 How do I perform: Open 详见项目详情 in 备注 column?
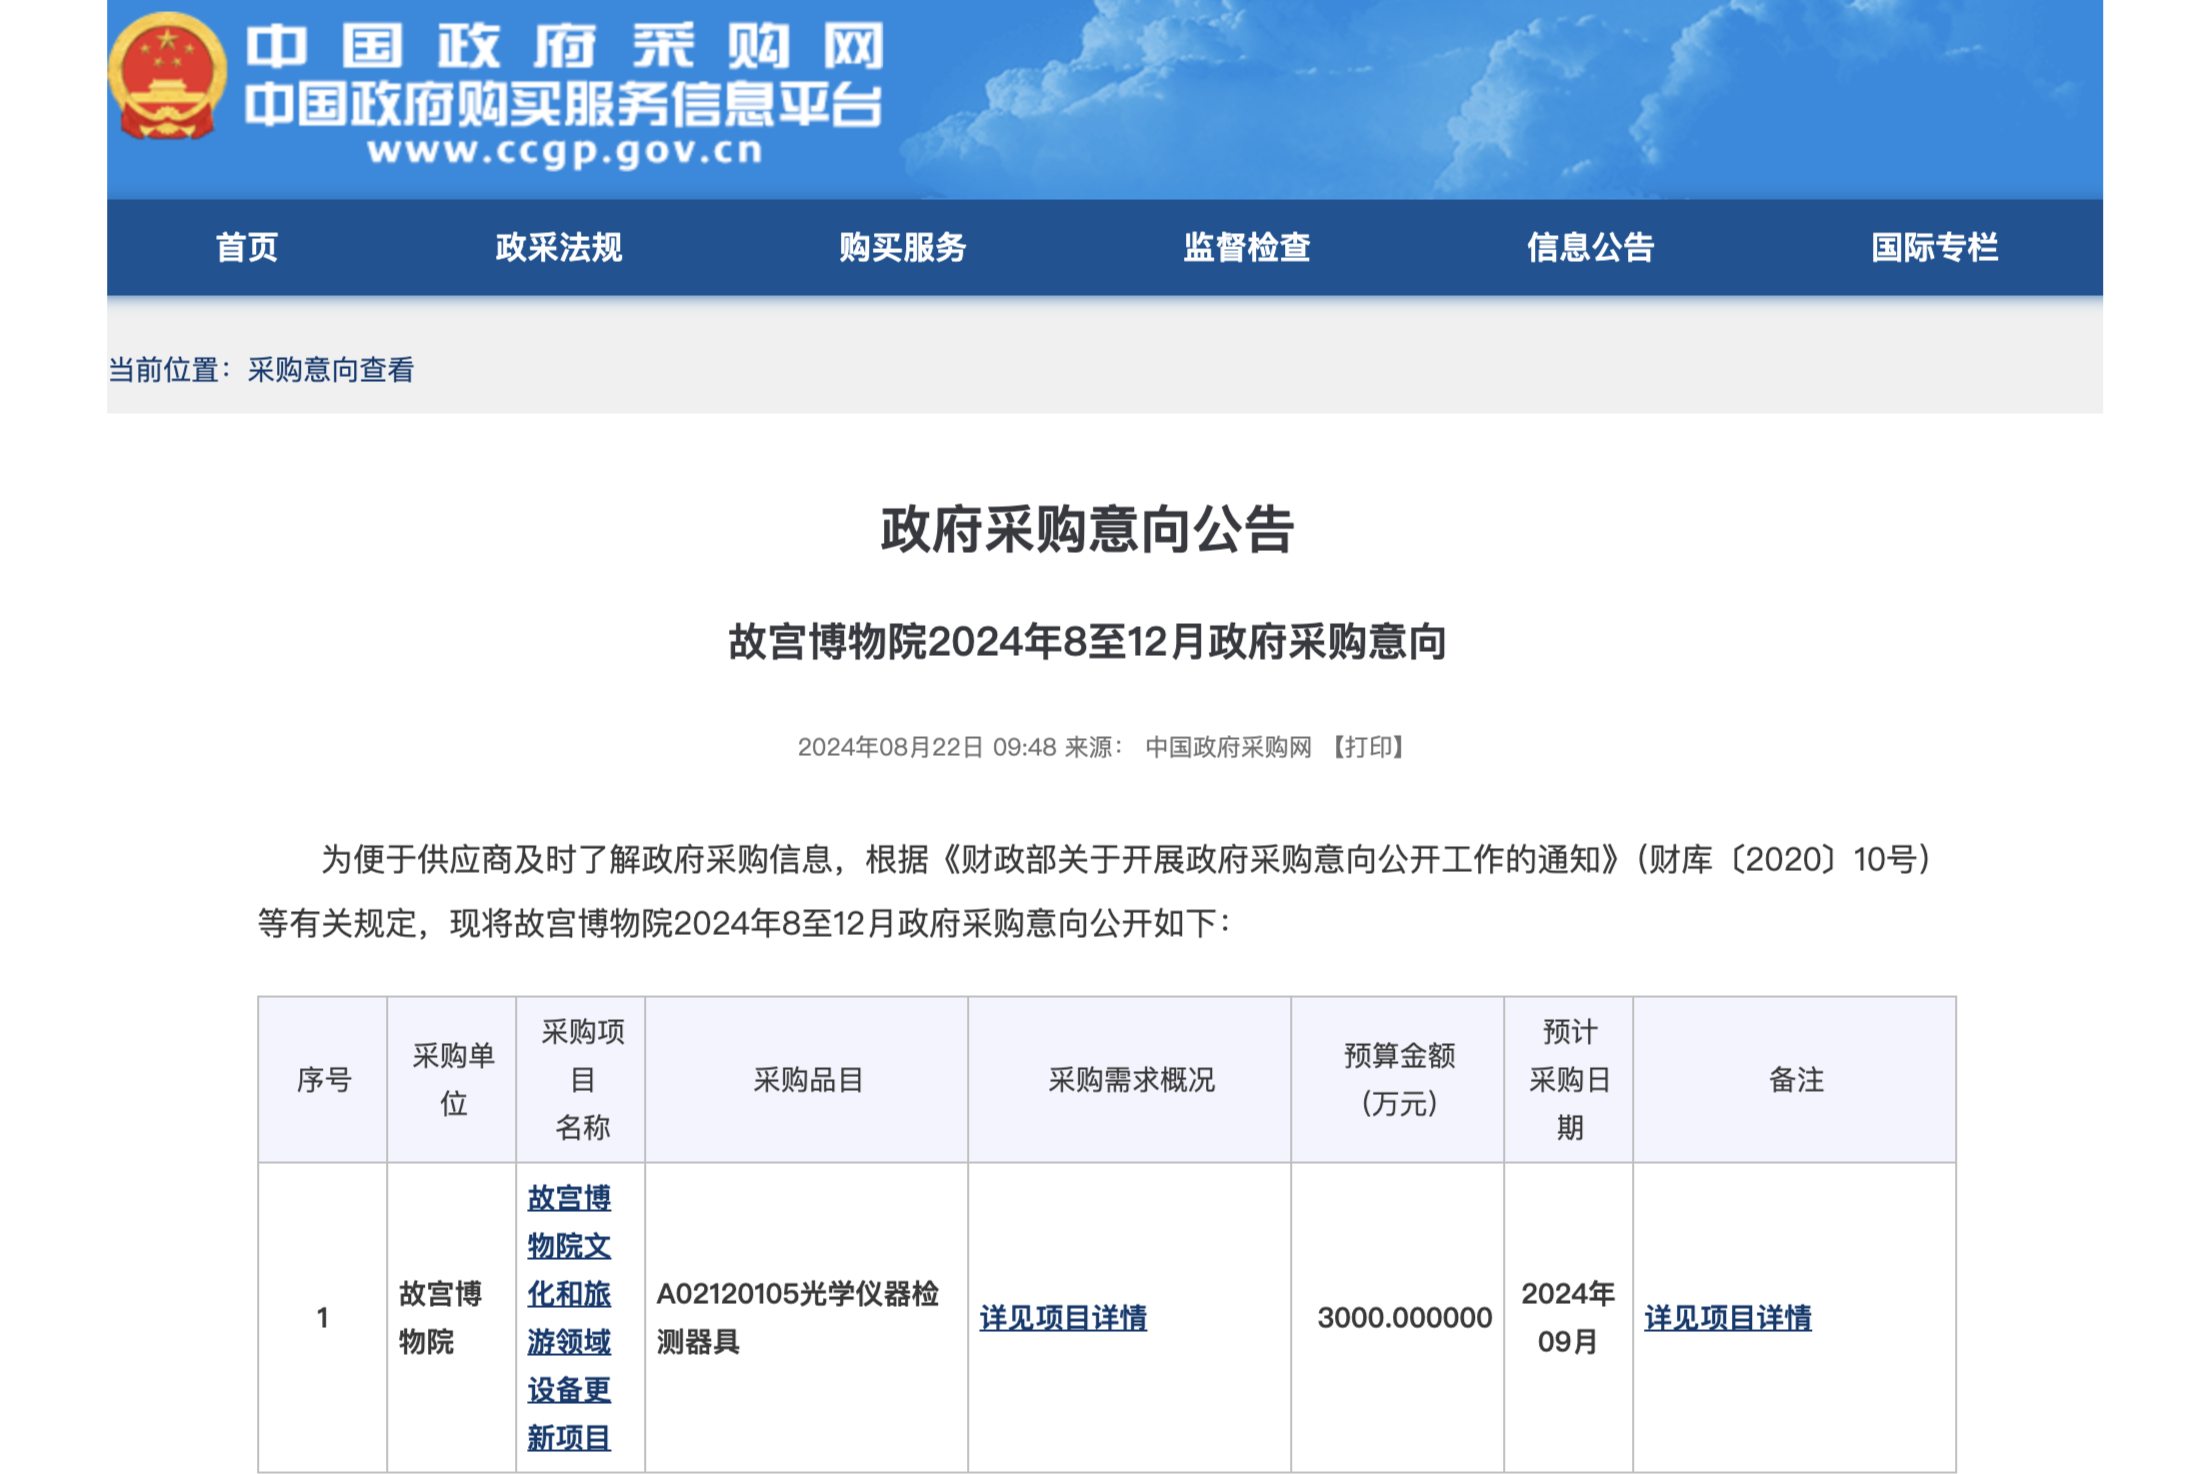click(x=1728, y=1318)
